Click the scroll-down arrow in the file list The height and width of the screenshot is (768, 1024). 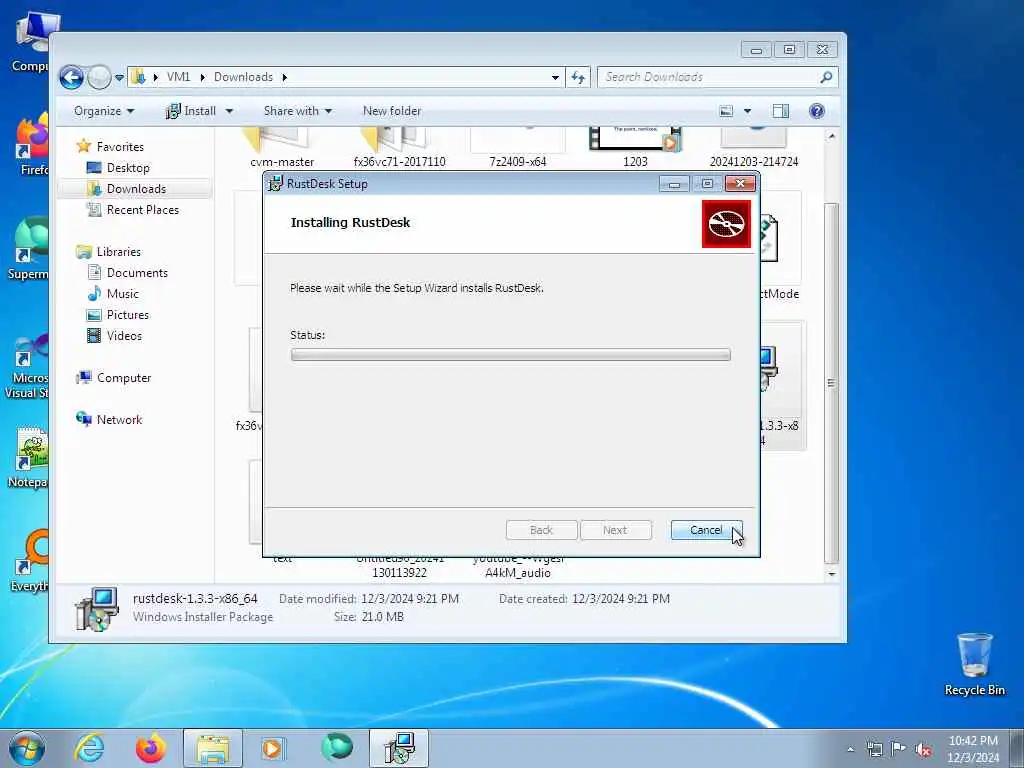point(831,574)
